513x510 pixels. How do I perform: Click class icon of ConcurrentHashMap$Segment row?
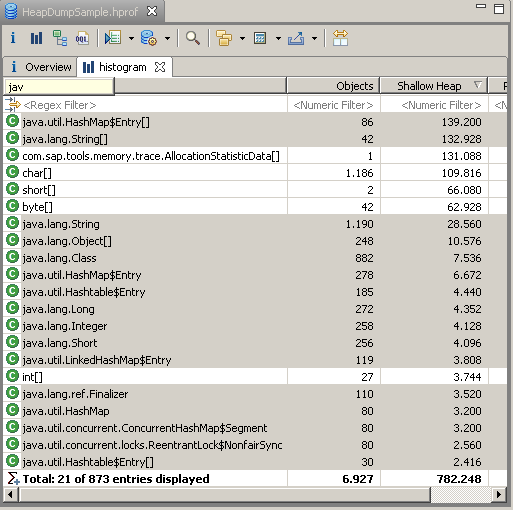coord(13,427)
